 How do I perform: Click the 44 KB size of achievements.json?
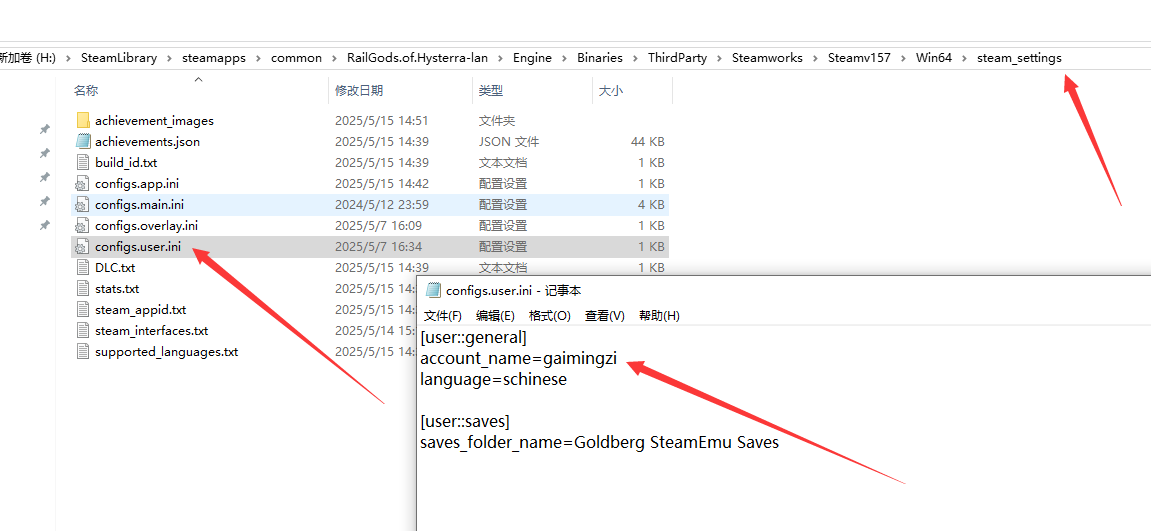[x=647, y=142]
